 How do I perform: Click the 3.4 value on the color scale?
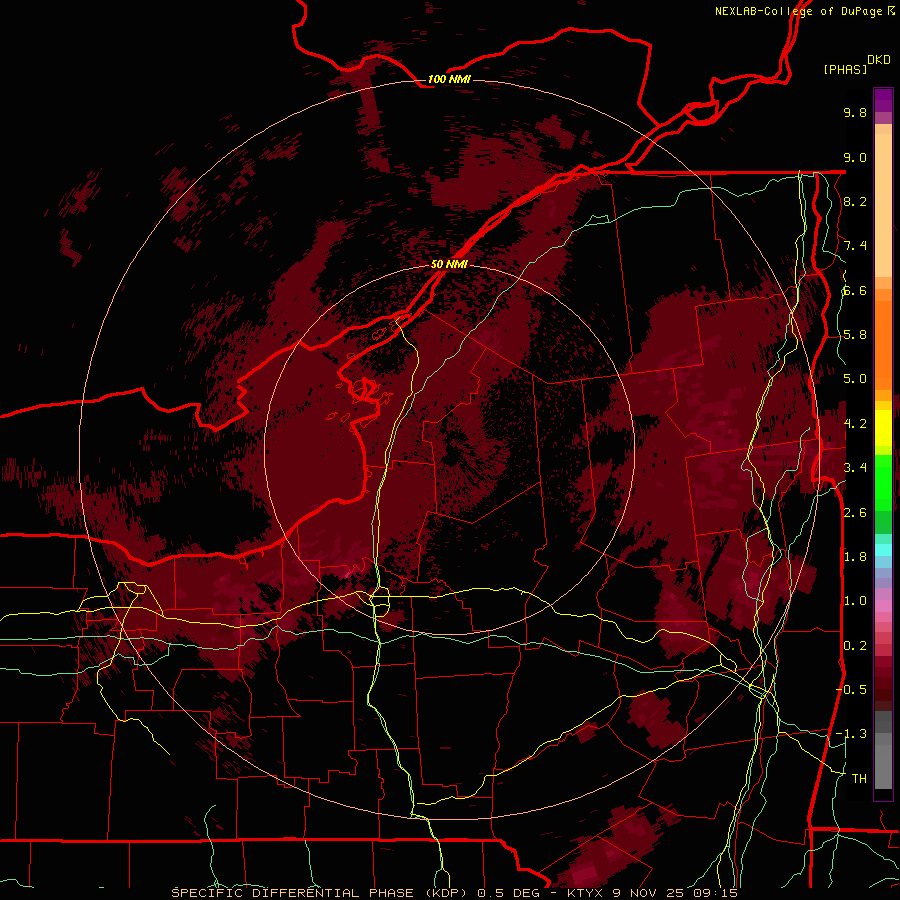[x=855, y=468]
